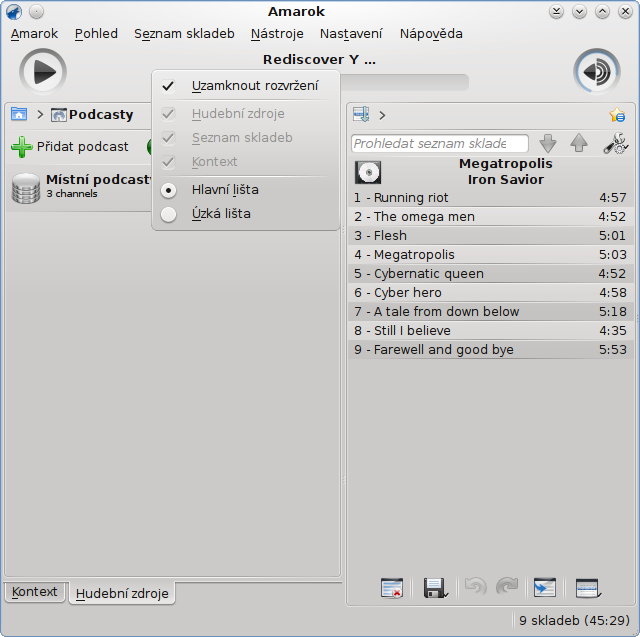Toggle Hudební zdroje checkbox in menu
Screen dimensions: 640x637
pos(168,114)
